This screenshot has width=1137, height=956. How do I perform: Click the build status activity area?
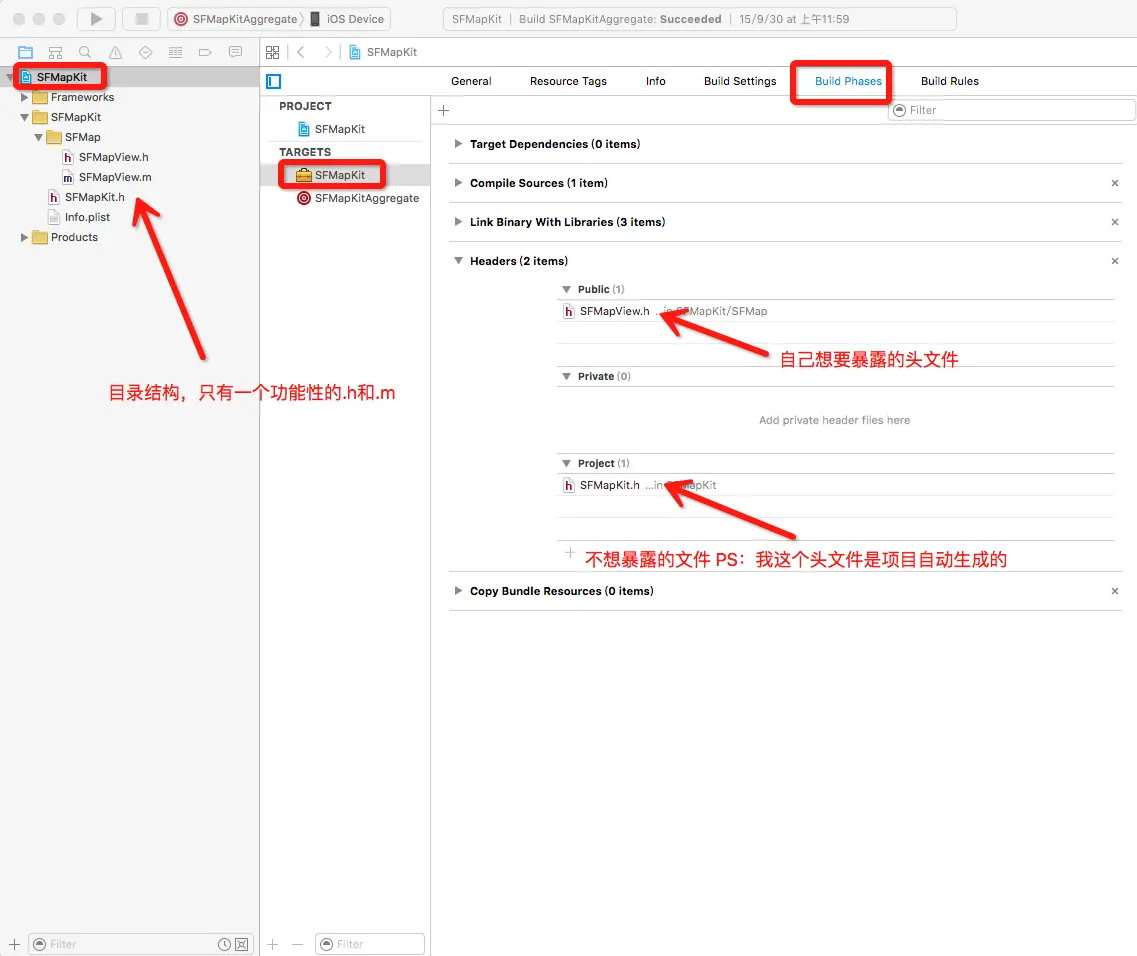pos(699,19)
